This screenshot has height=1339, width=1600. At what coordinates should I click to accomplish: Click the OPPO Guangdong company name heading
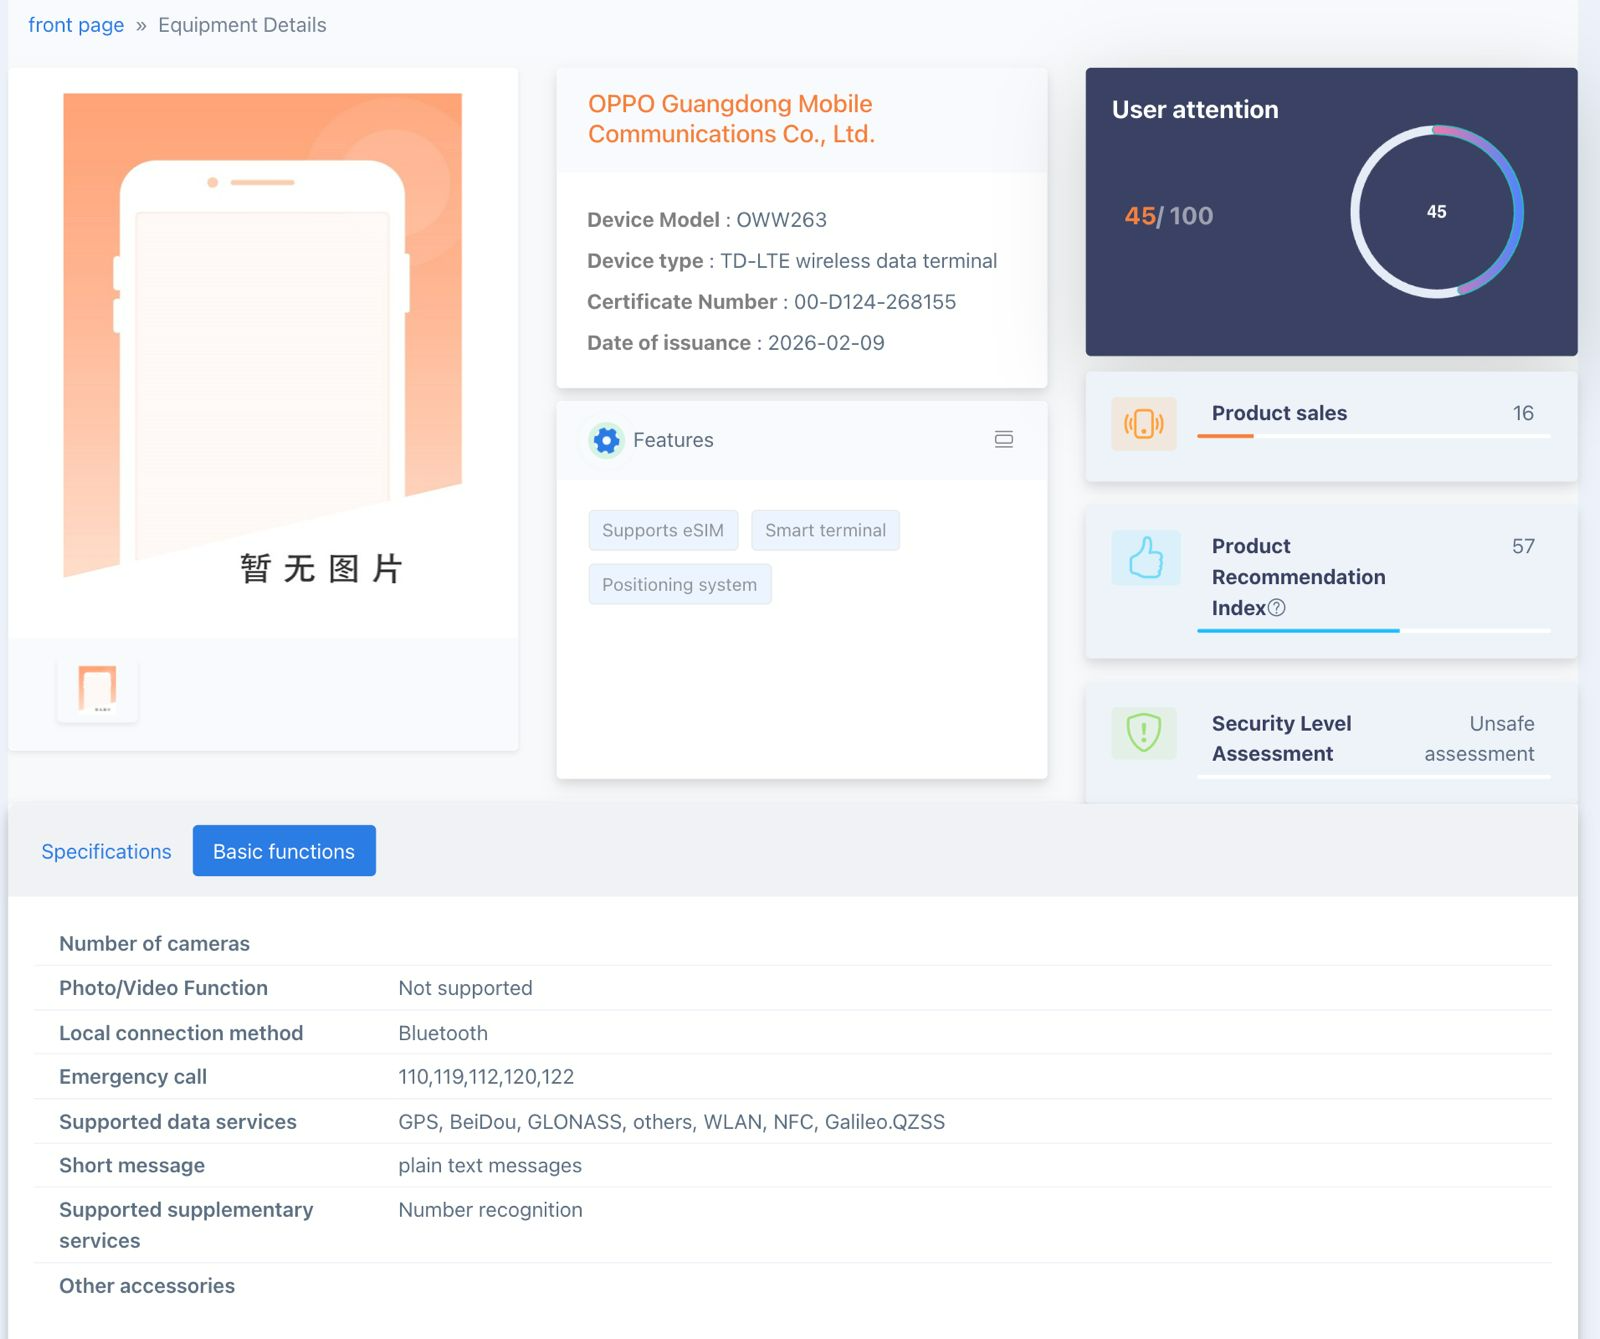731,119
